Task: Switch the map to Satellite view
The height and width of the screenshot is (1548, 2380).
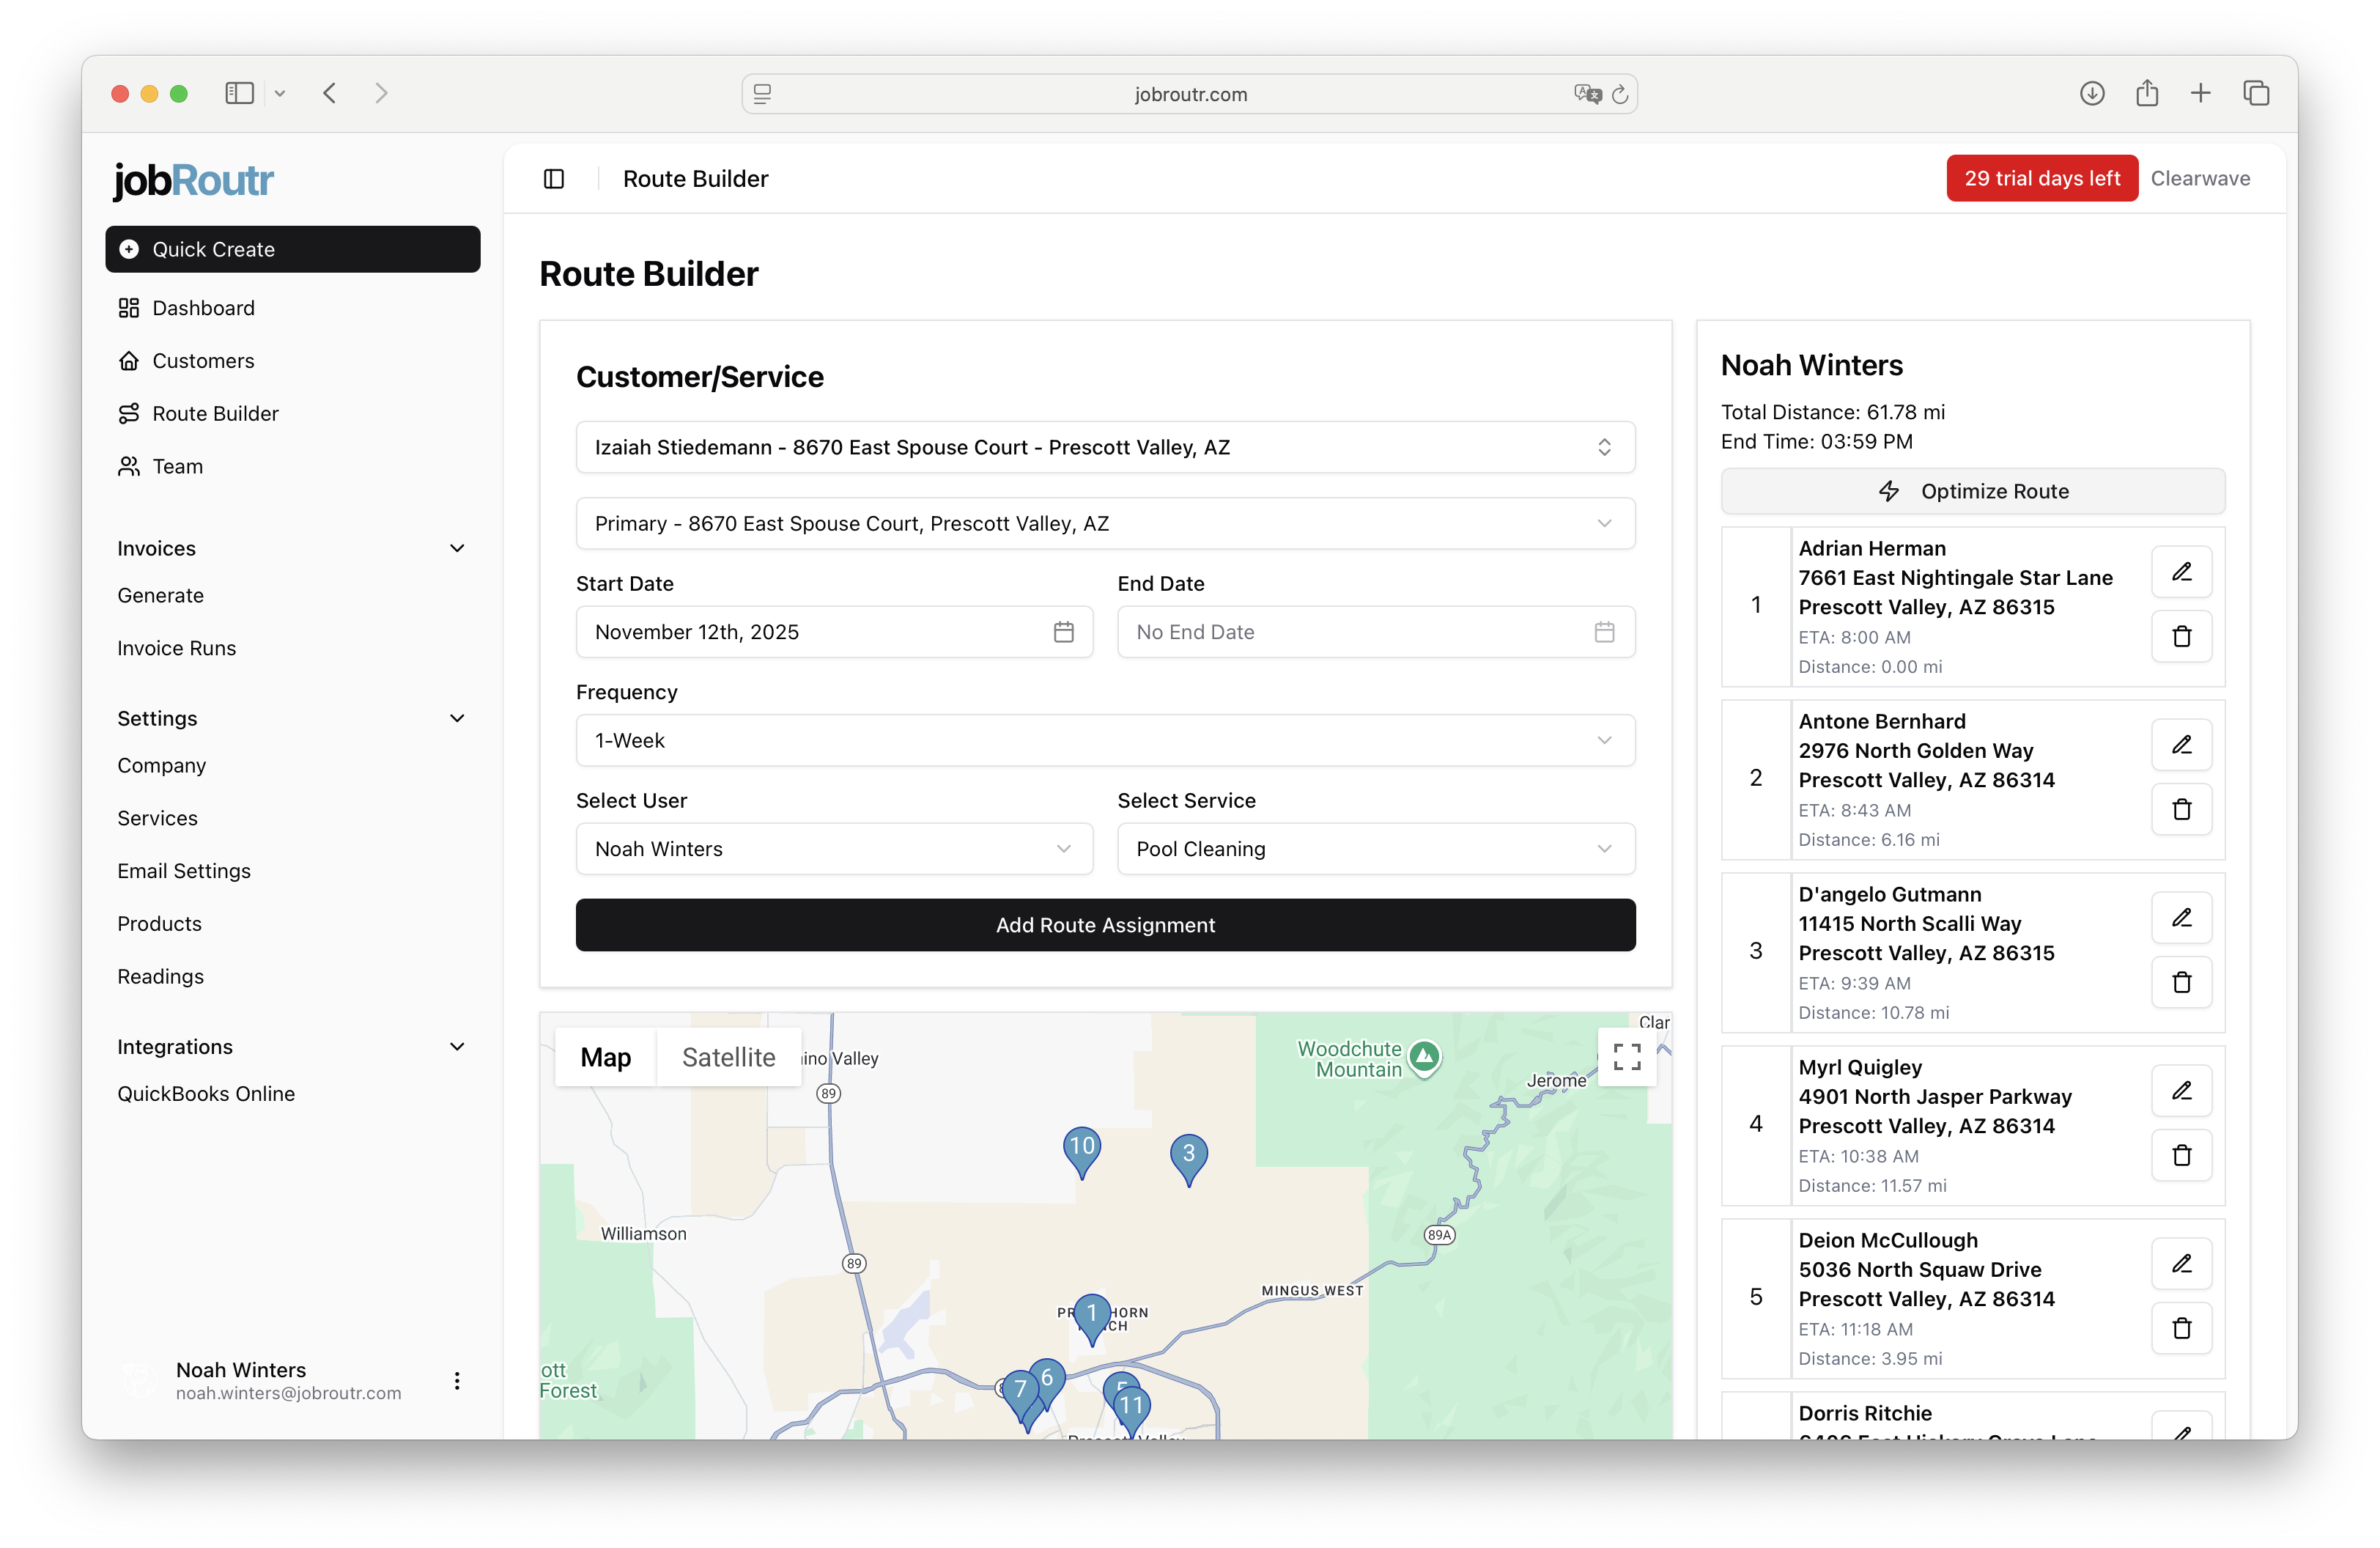Action: click(x=729, y=1057)
